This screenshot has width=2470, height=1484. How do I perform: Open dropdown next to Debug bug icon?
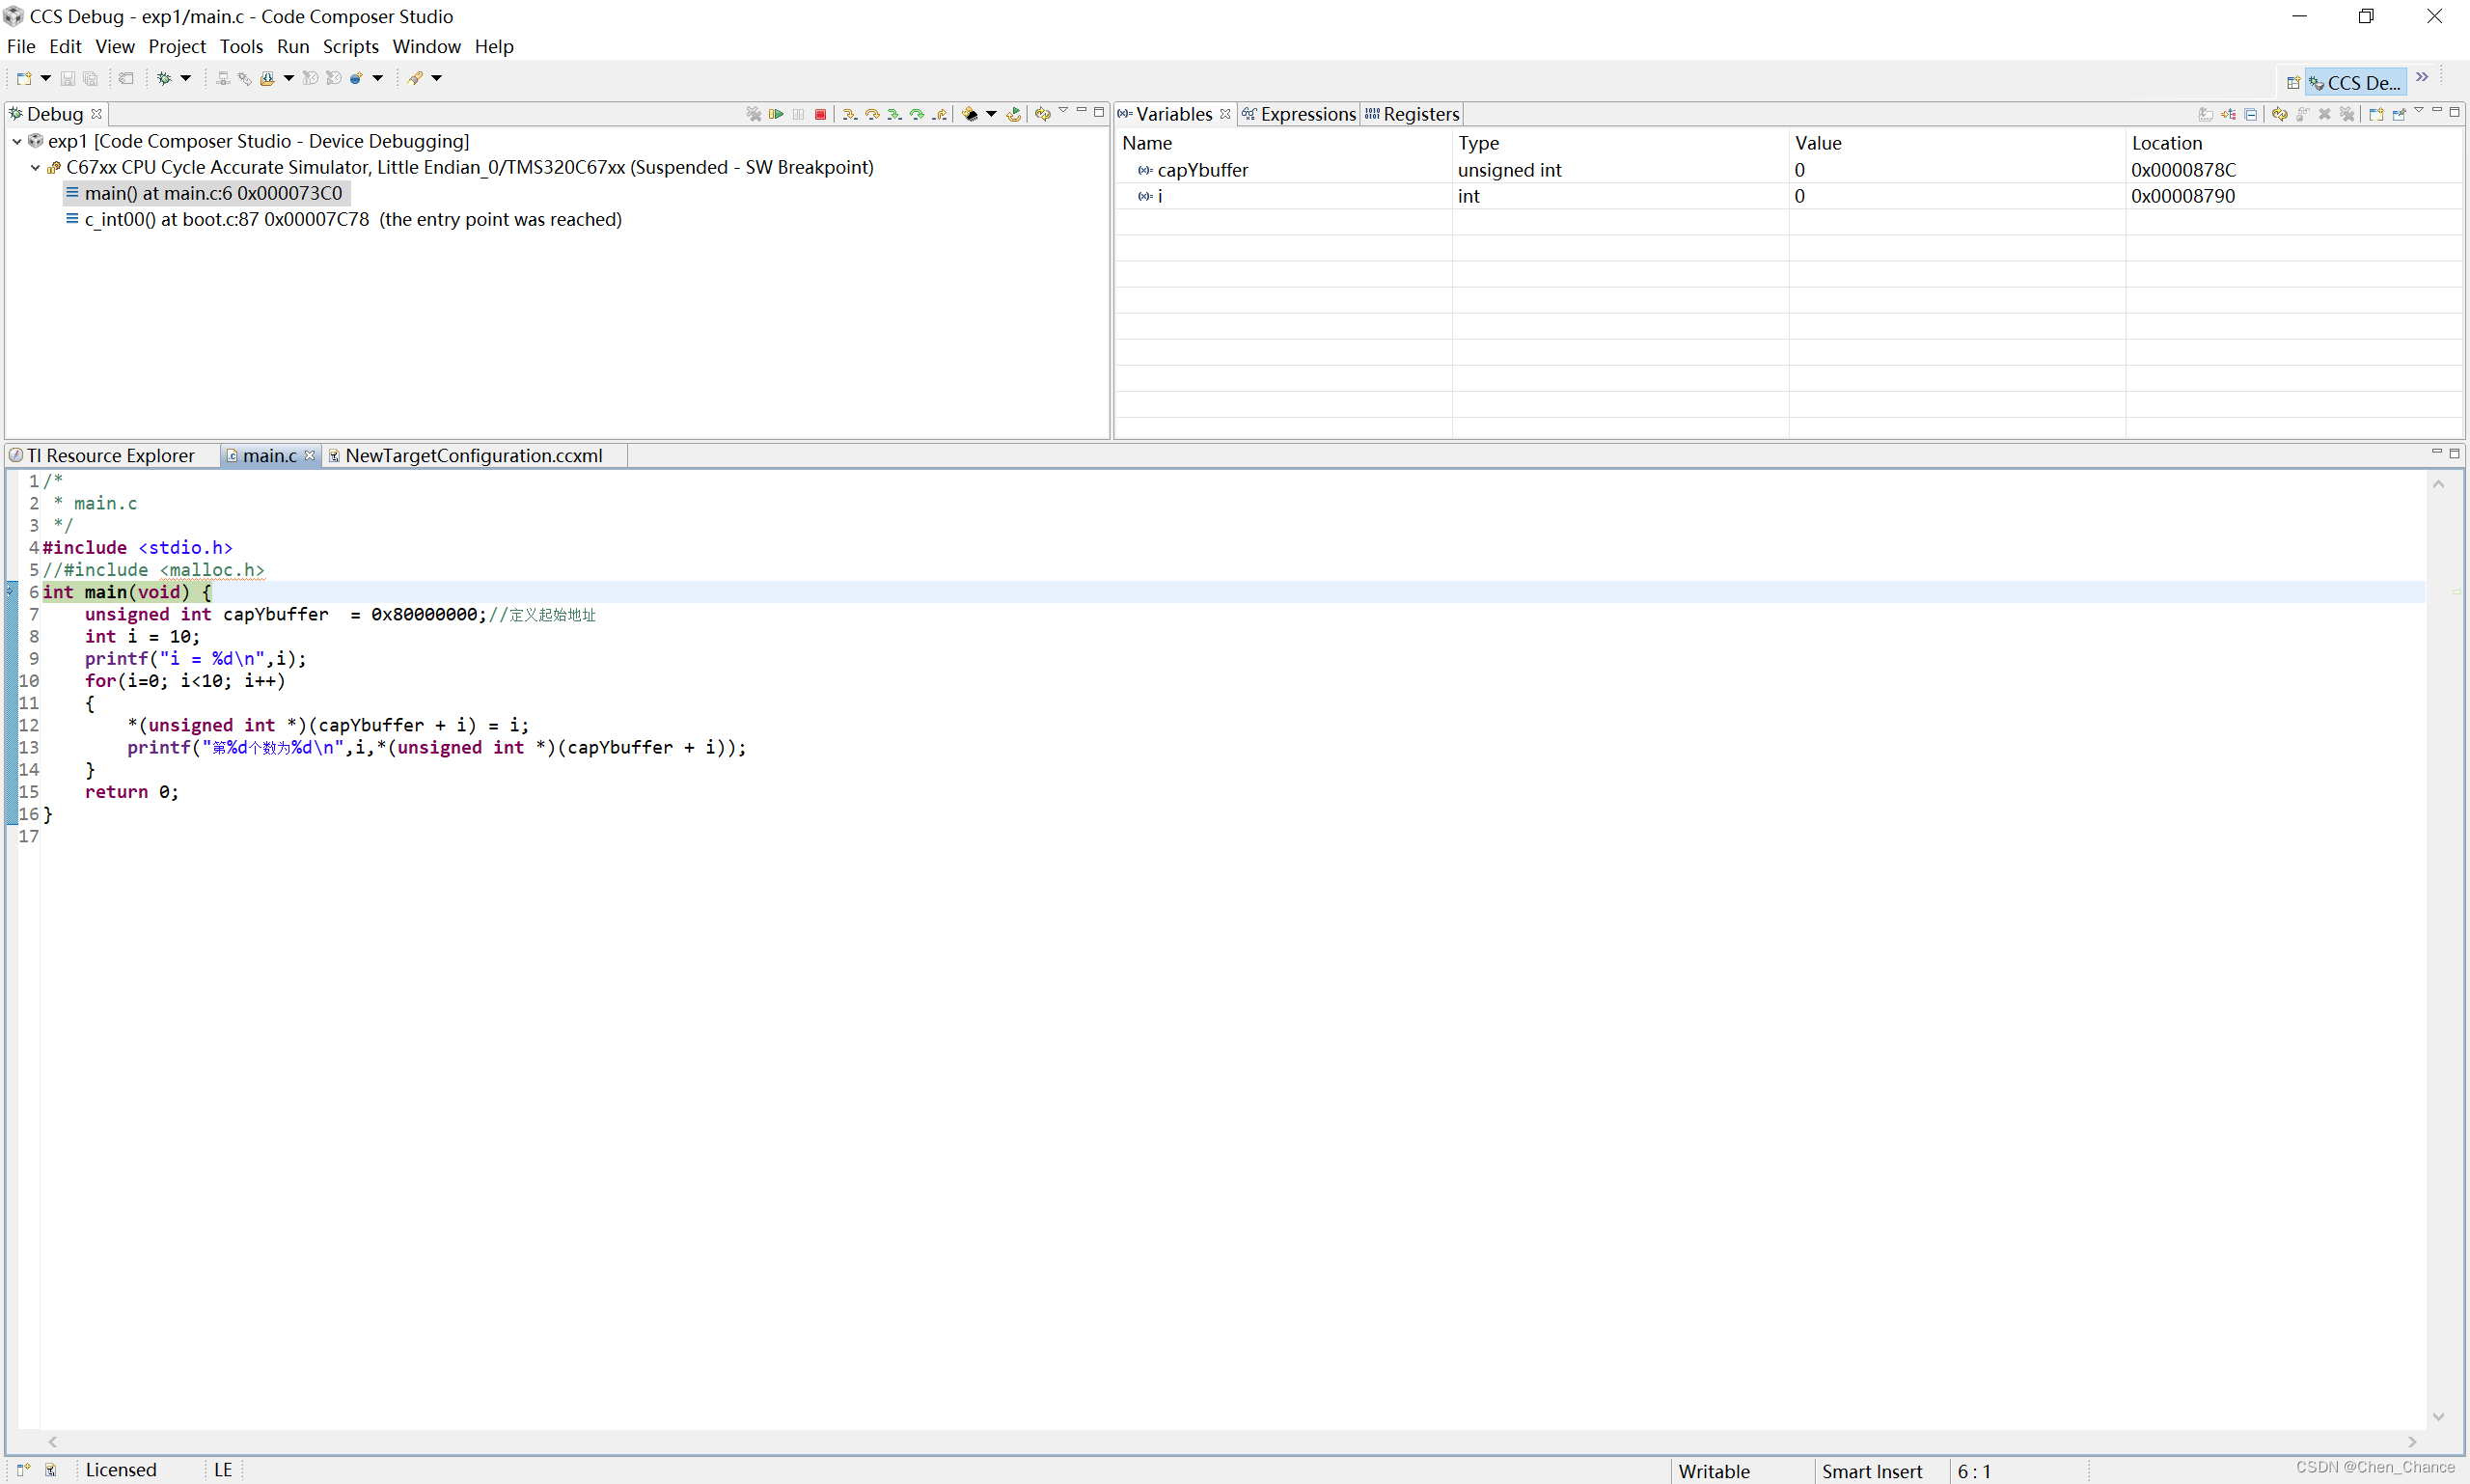click(x=186, y=78)
